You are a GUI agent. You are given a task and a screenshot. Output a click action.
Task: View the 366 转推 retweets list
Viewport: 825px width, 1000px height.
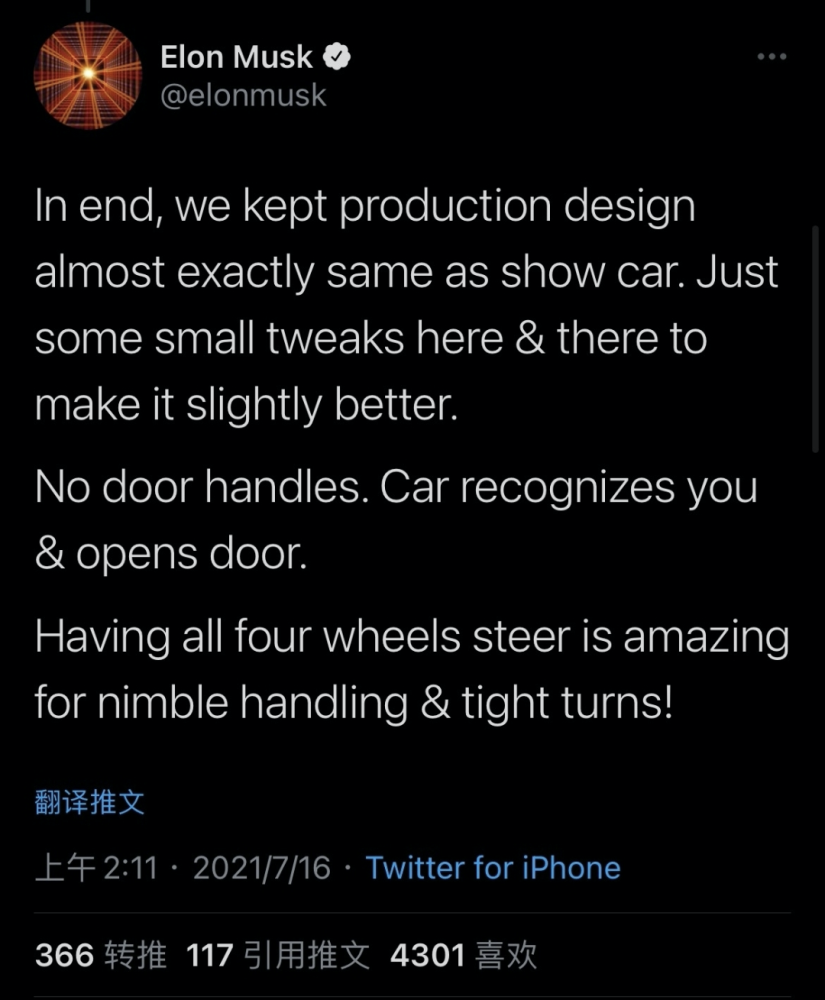click(101, 956)
